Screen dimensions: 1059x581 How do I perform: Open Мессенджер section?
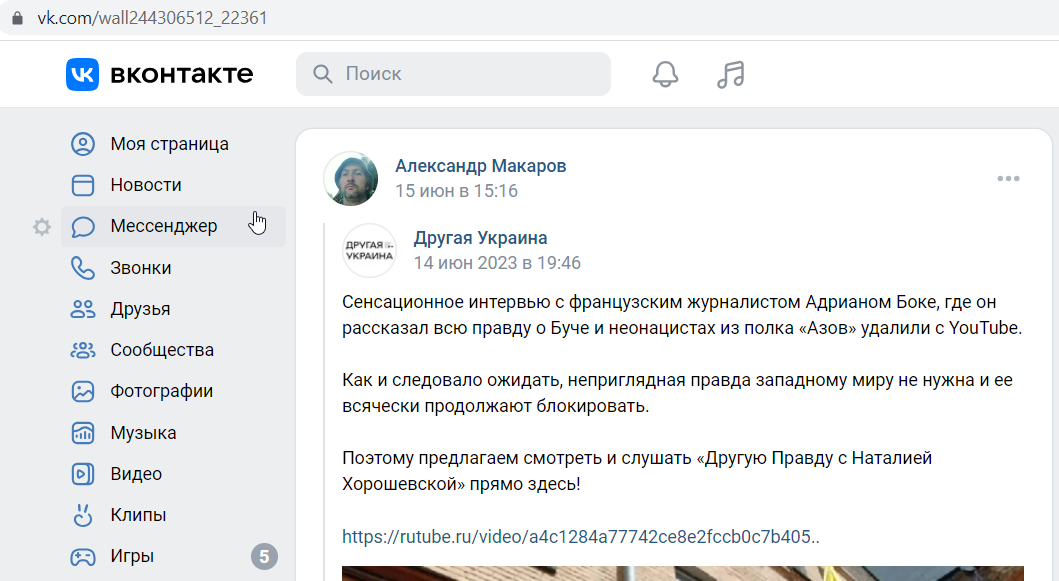[173, 226]
